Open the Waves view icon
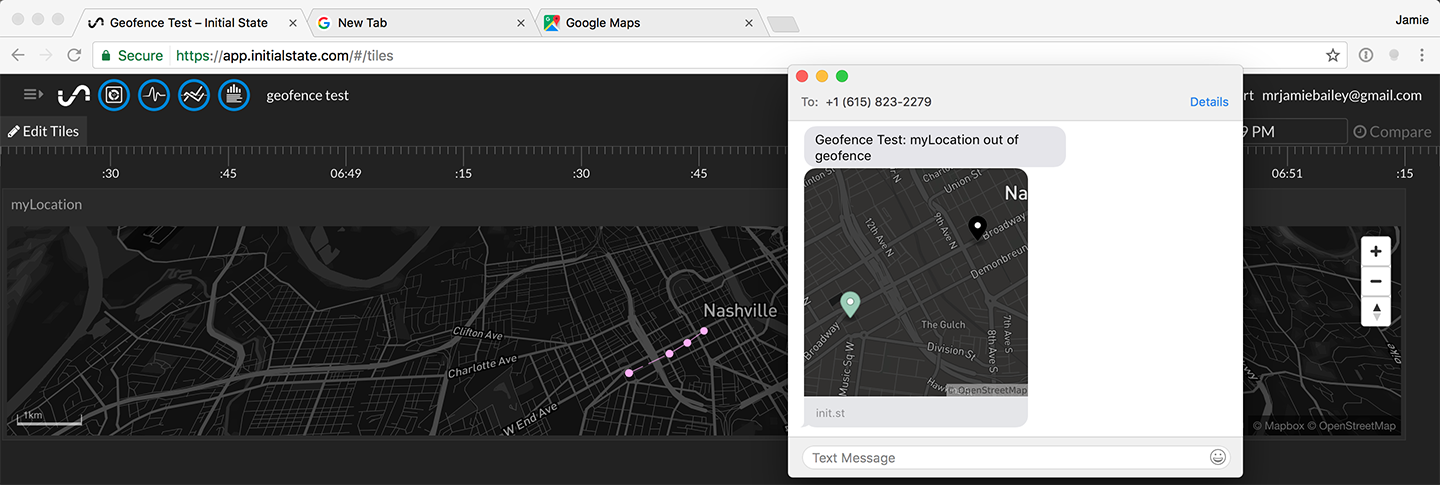The width and height of the screenshot is (1440, 485). coord(154,95)
